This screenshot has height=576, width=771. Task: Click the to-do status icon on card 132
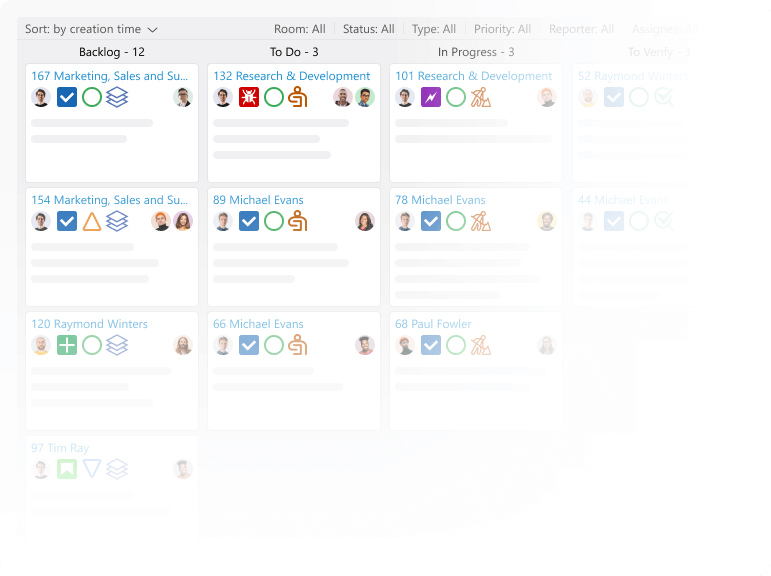click(x=298, y=97)
